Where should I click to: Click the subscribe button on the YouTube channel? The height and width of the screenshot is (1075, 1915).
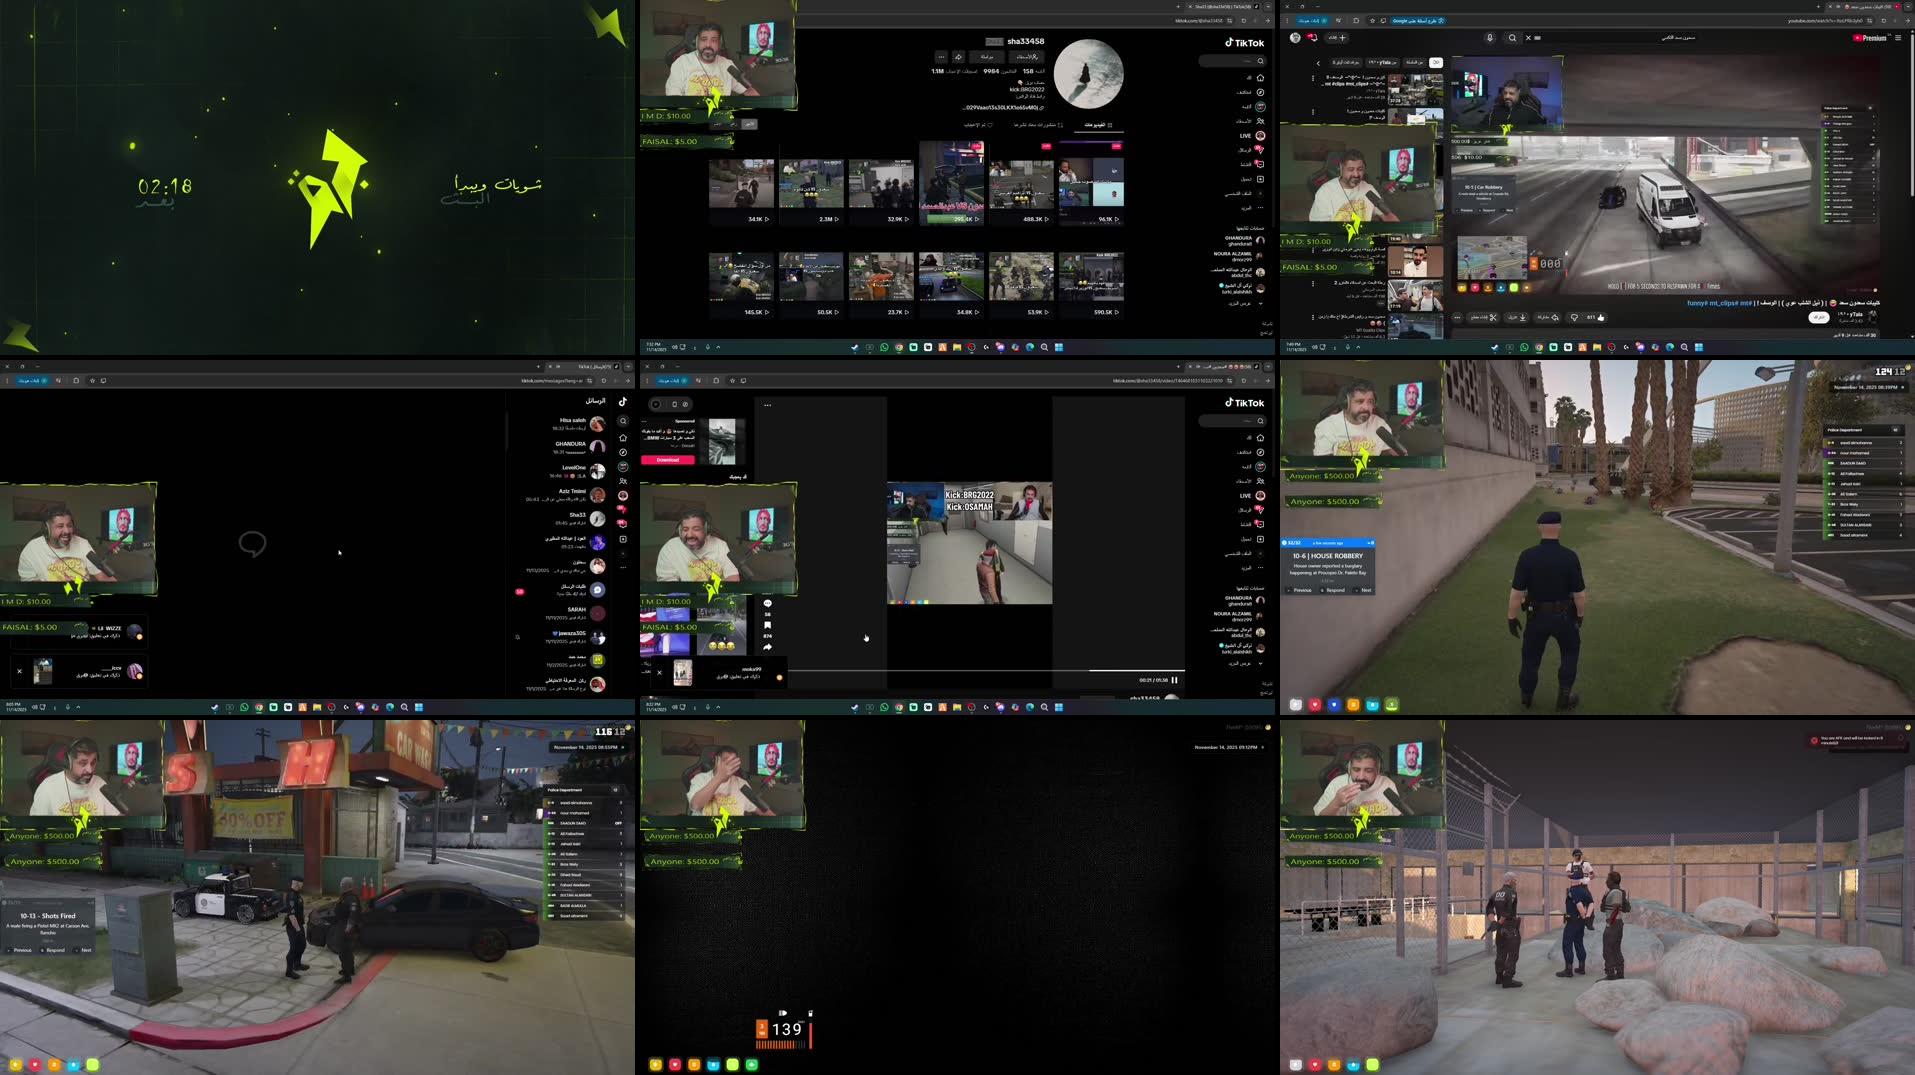1818,318
